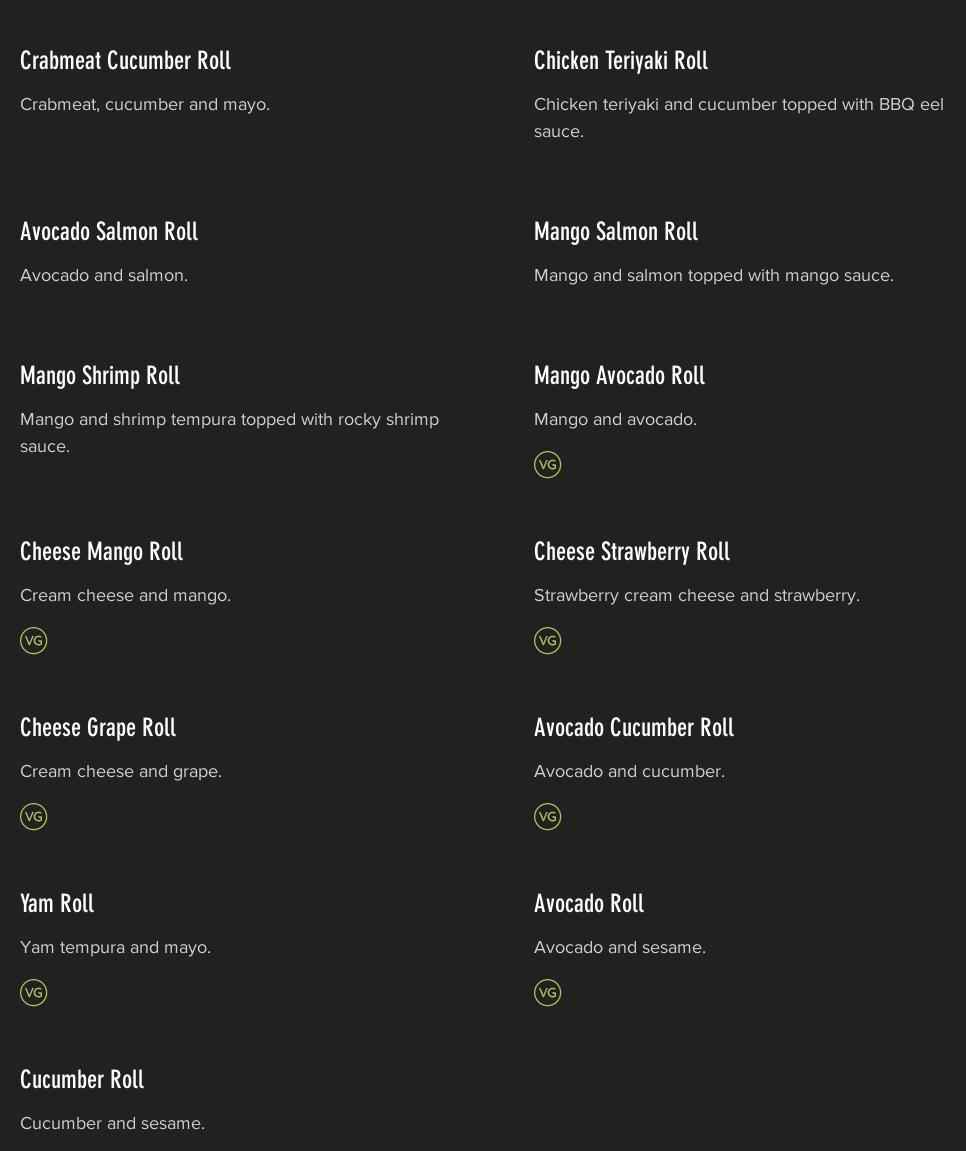
Task: Open the Avocado Salmon Roll item
Action: [x=109, y=232]
